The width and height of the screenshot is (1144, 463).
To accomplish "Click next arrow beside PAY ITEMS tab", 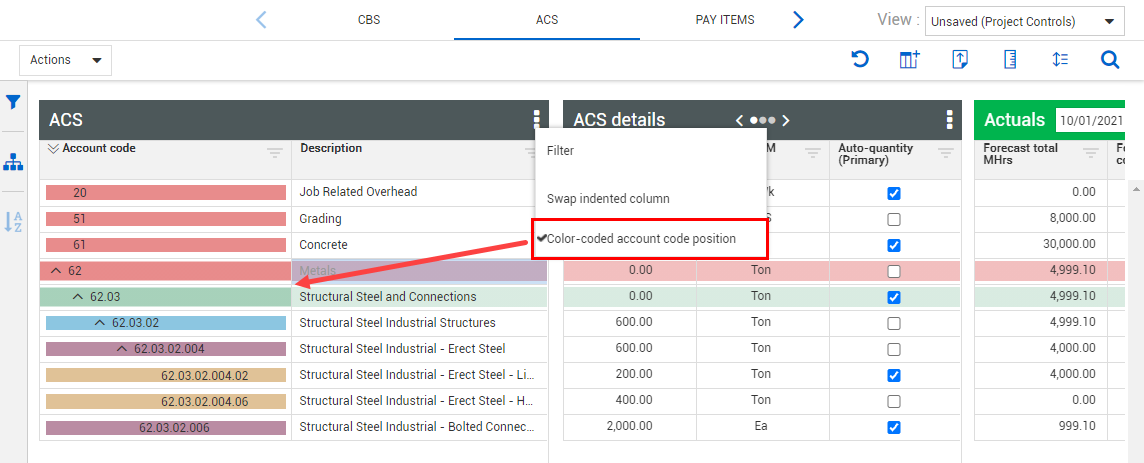I will [x=798, y=20].
